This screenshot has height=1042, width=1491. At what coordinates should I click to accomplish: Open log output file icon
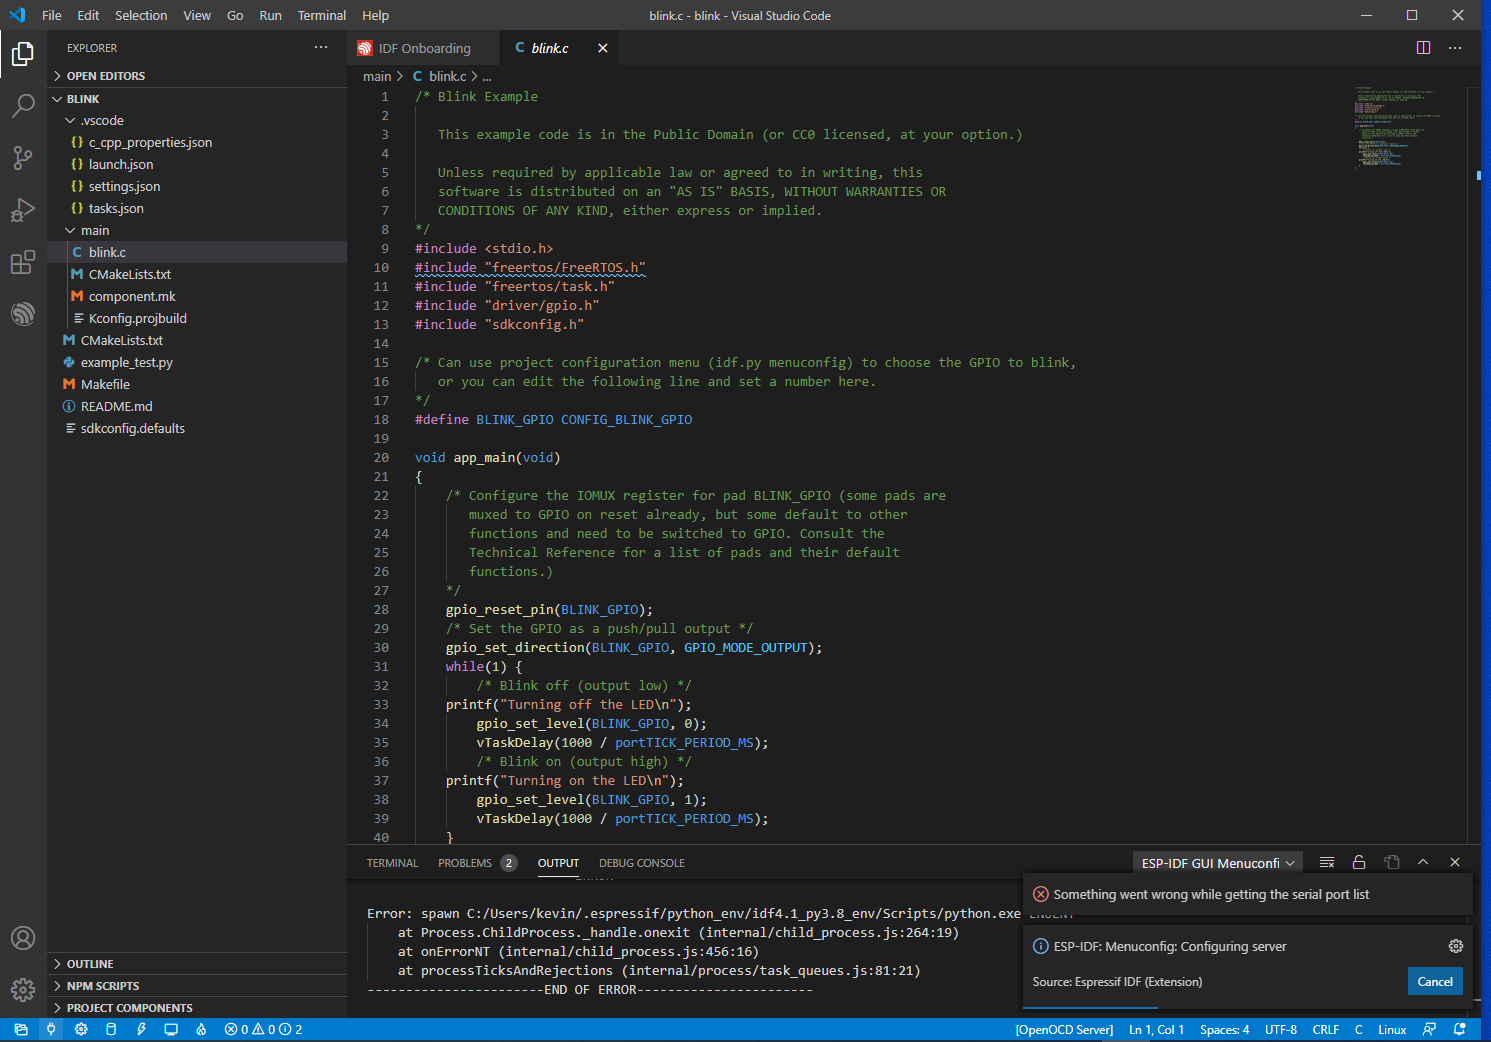(x=1391, y=862)
